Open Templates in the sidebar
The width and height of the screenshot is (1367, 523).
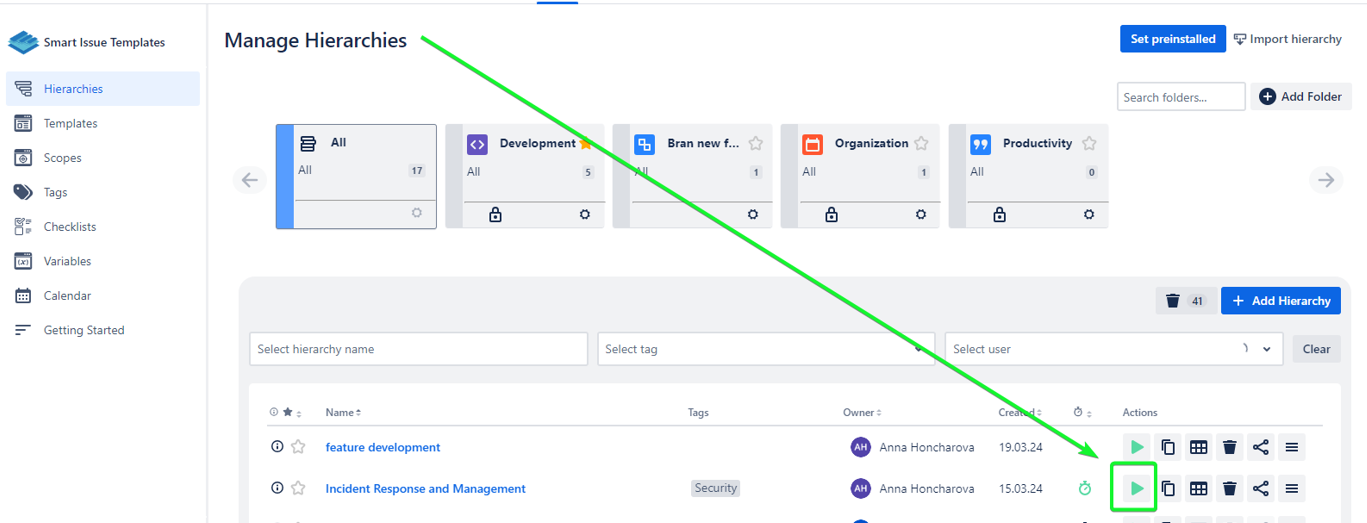pyautogui.click(x=70, y=123)
